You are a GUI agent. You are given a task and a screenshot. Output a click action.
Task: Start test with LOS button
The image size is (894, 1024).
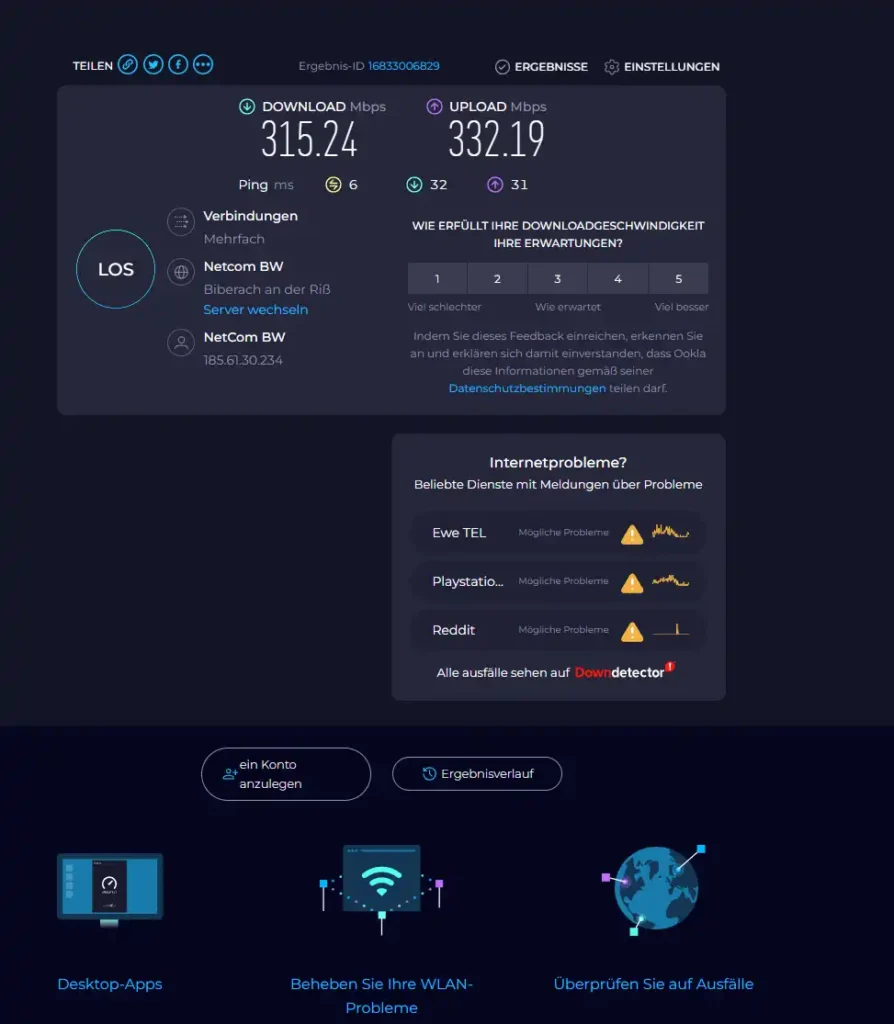pos(116,269)
